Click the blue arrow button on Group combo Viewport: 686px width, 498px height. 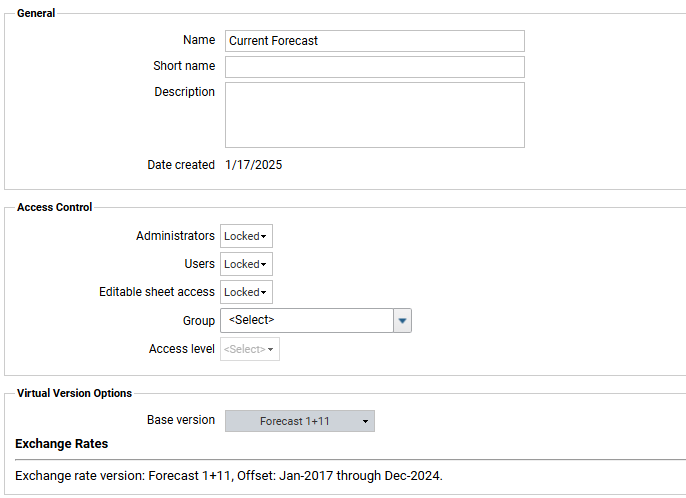tap(402, 320)
